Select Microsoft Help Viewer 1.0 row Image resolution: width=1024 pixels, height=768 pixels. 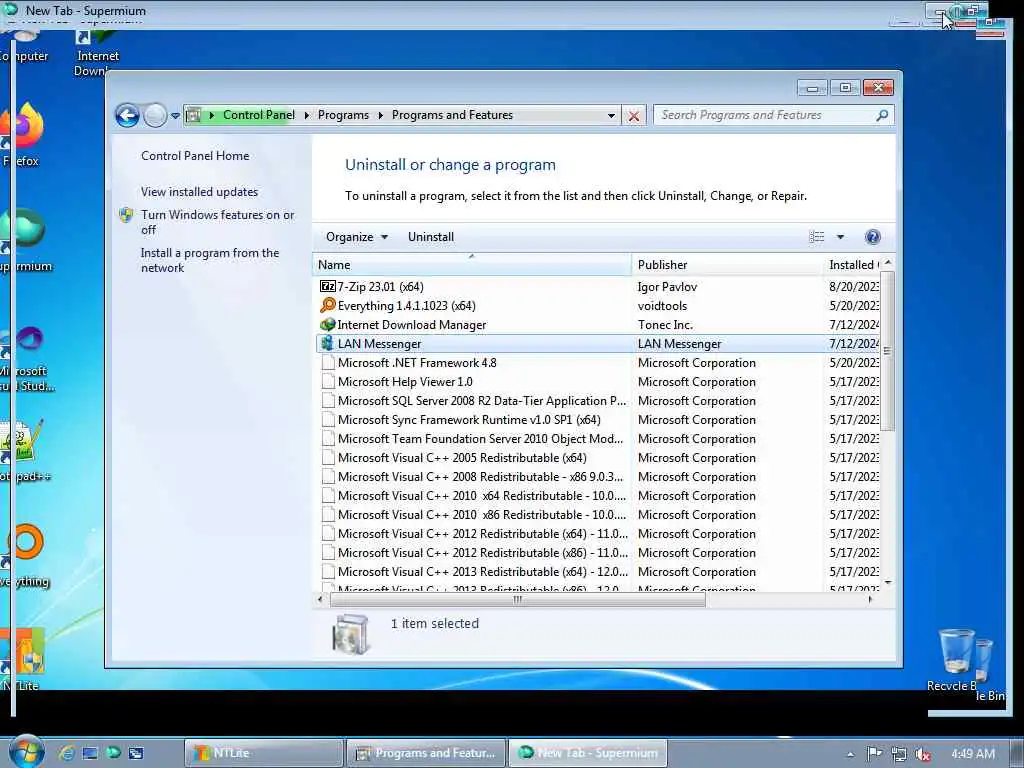(x=598, y=381)
